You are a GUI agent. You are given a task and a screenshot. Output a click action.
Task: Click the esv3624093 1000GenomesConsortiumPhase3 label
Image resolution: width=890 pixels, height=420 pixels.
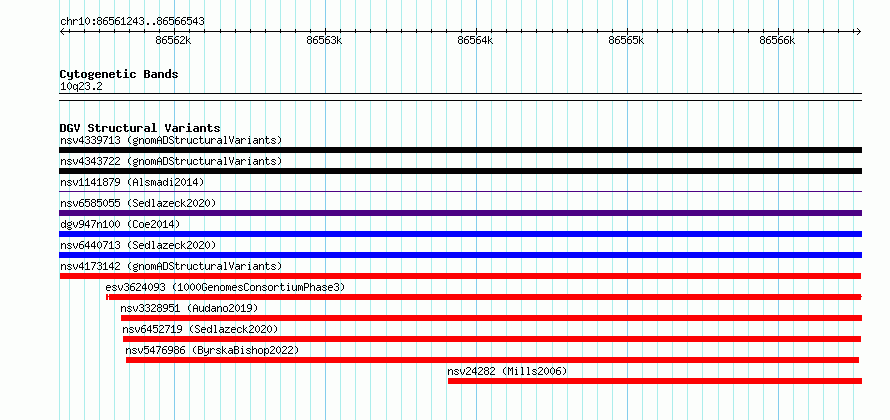tap(225, 287)
